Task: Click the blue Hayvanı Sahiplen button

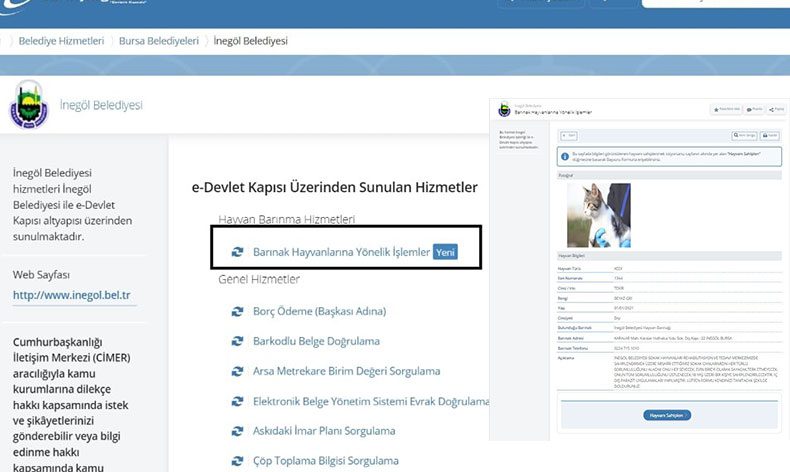Action: point(667,415)
